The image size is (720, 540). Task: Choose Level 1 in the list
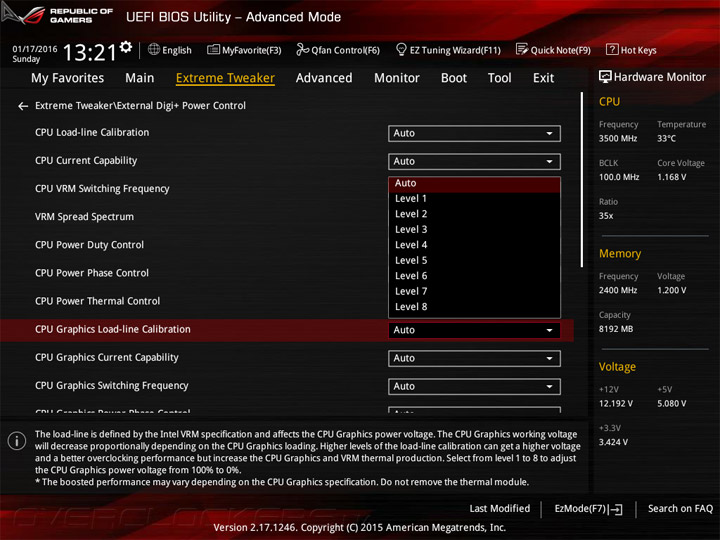(x=474, y=198)
